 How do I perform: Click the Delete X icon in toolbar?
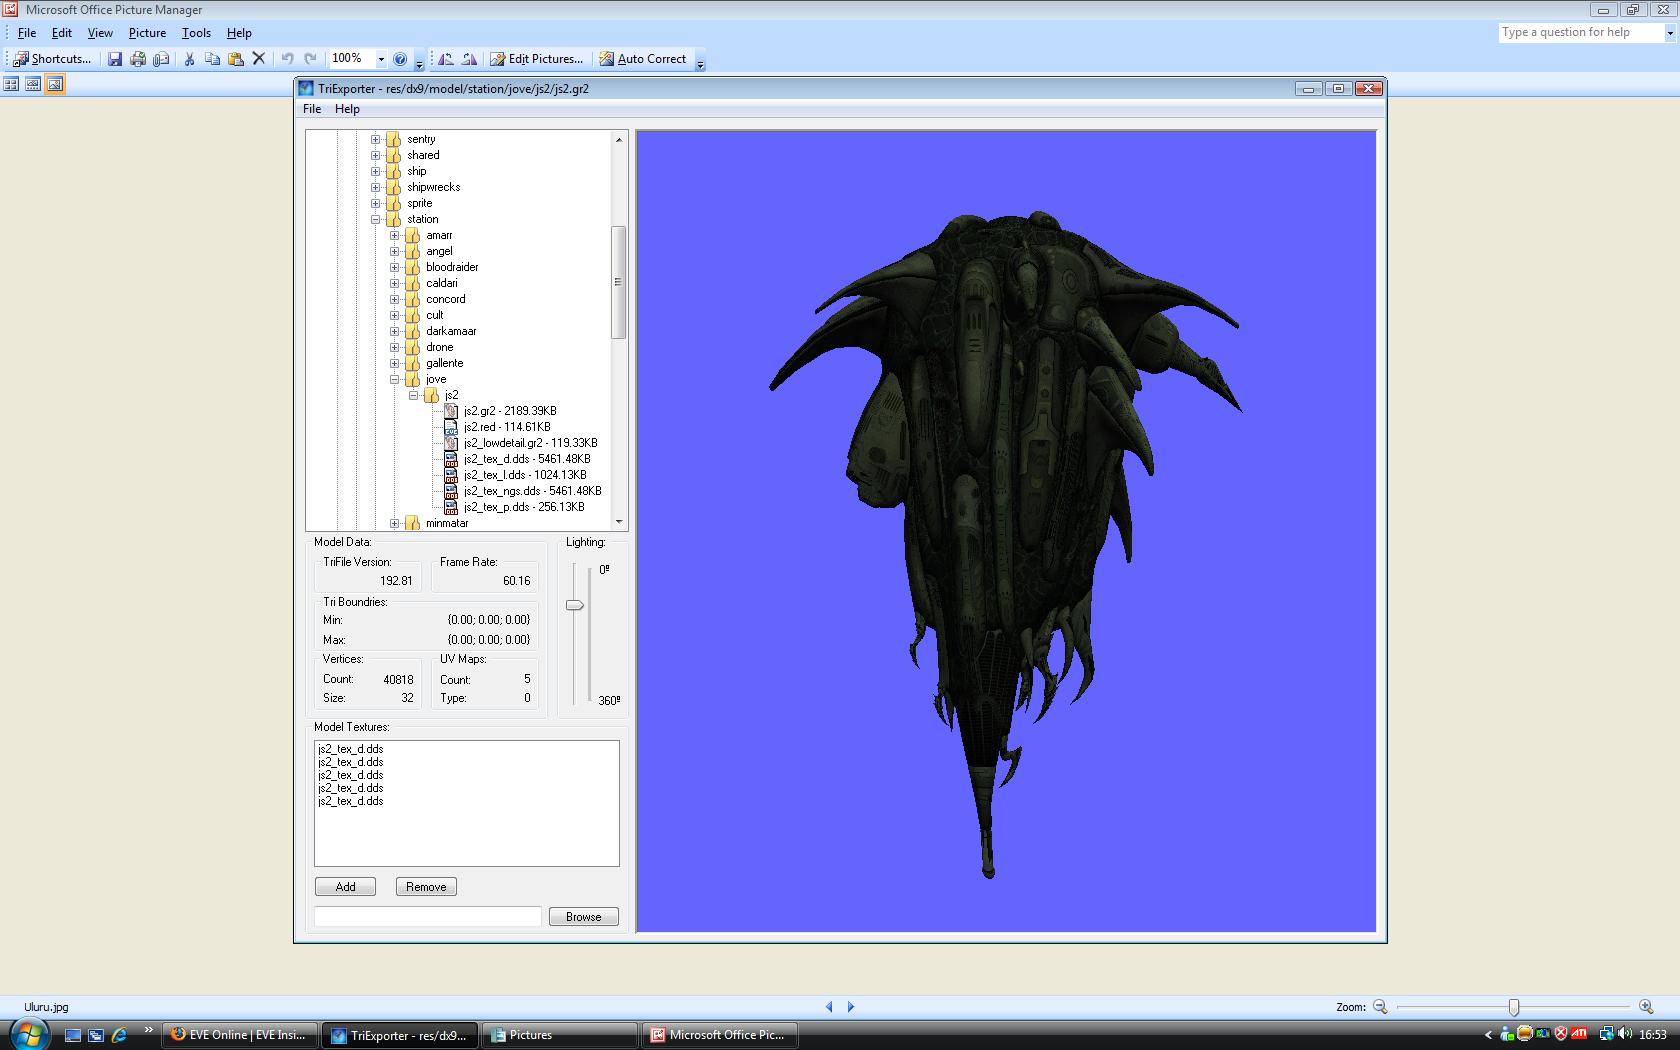tap(259, 59)
